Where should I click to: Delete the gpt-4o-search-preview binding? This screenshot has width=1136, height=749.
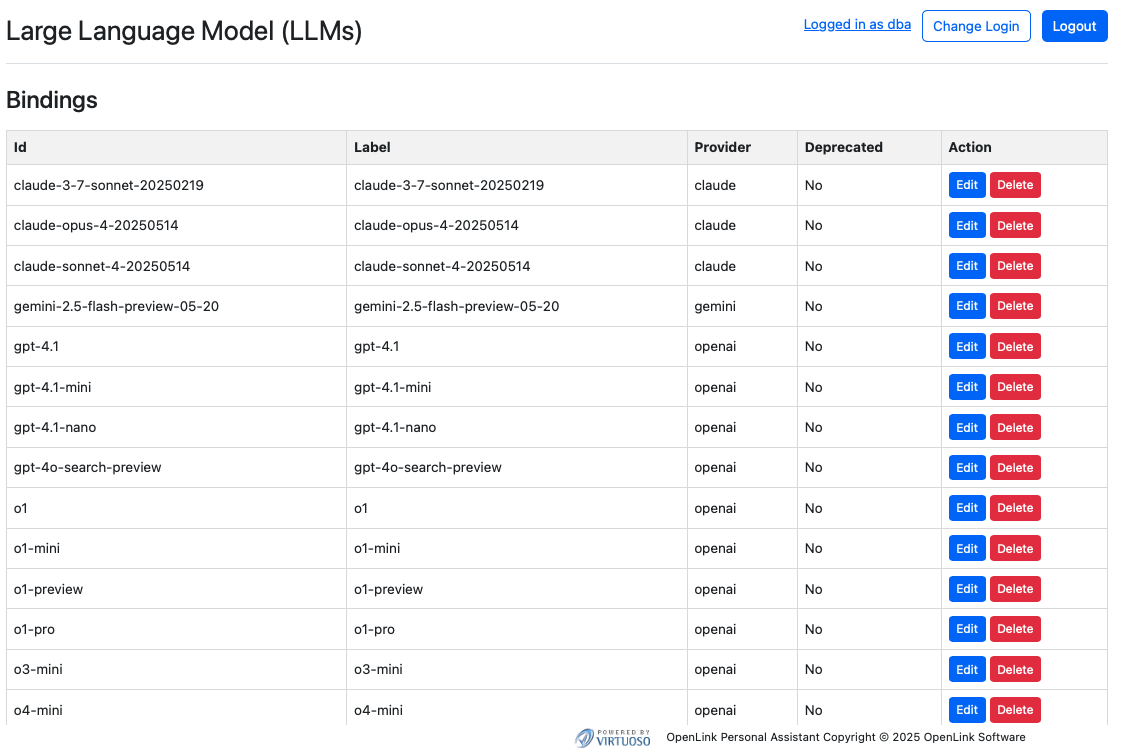1015,467
